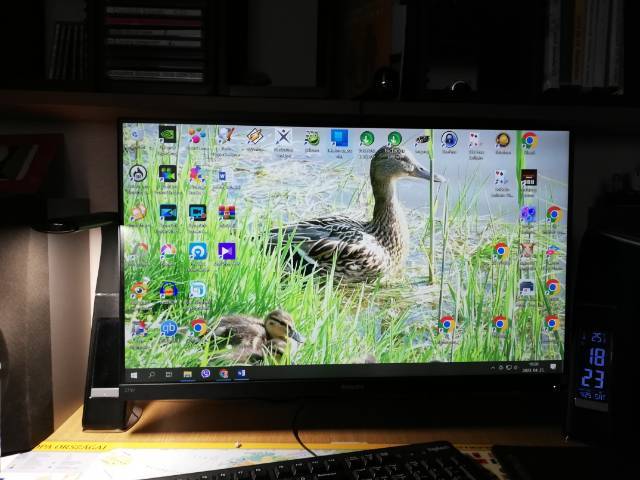Open File Explorer from the taskbar
Viewport: 640px width, 480px height.
pyautogui.click(x=187, y=373)
